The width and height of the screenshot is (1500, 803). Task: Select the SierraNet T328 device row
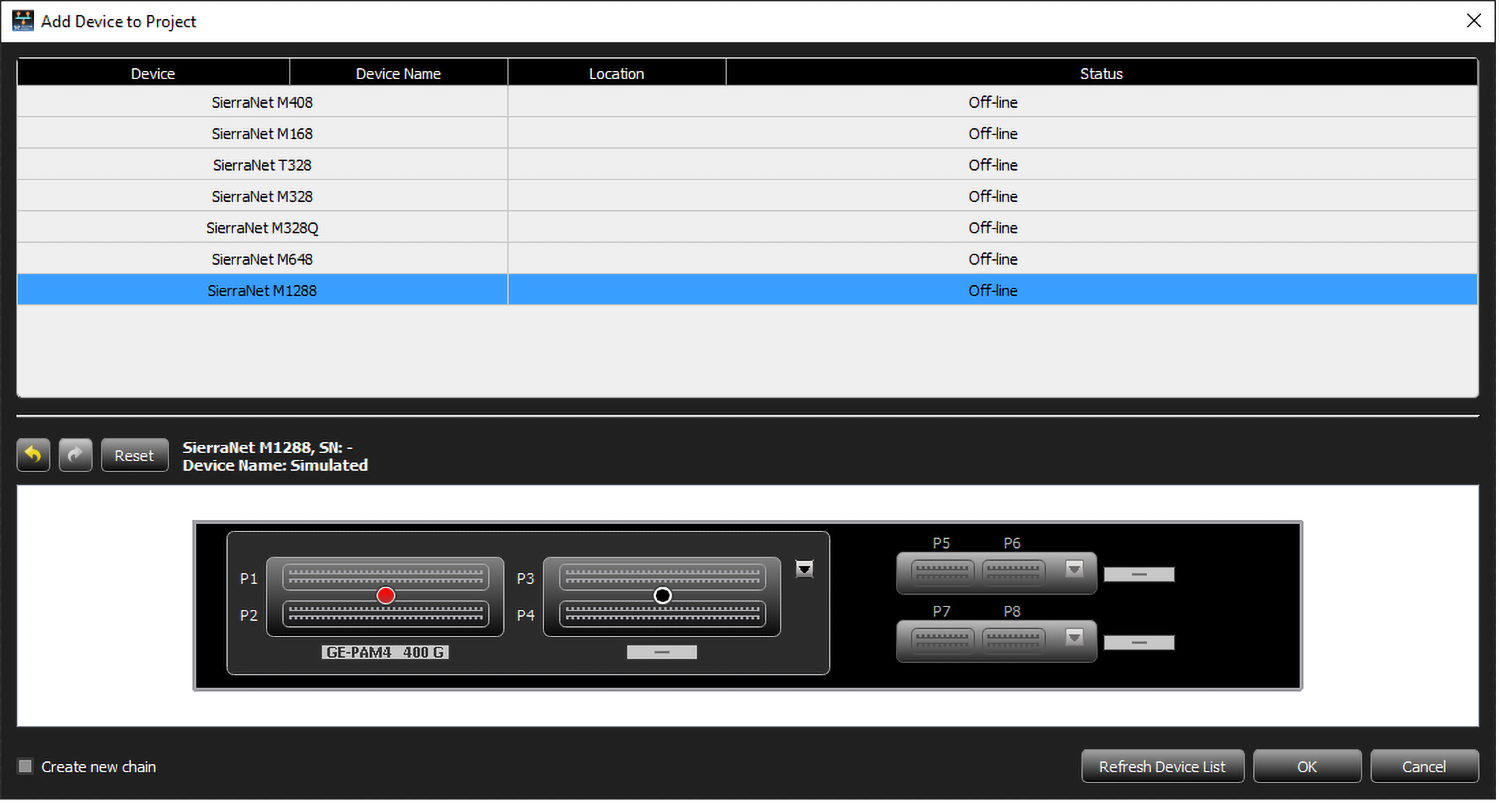[748, 165]
